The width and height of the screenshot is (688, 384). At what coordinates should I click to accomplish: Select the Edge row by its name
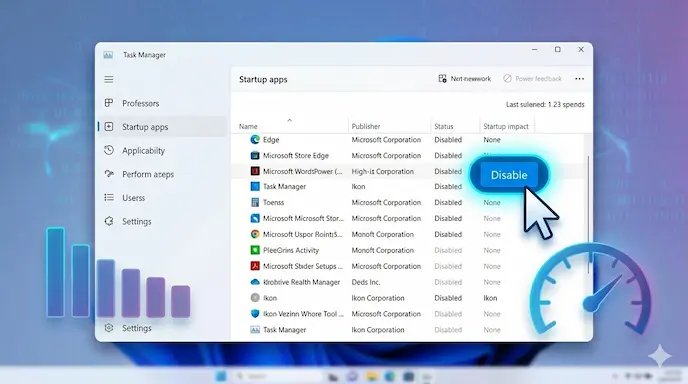(x=271, y=140)
